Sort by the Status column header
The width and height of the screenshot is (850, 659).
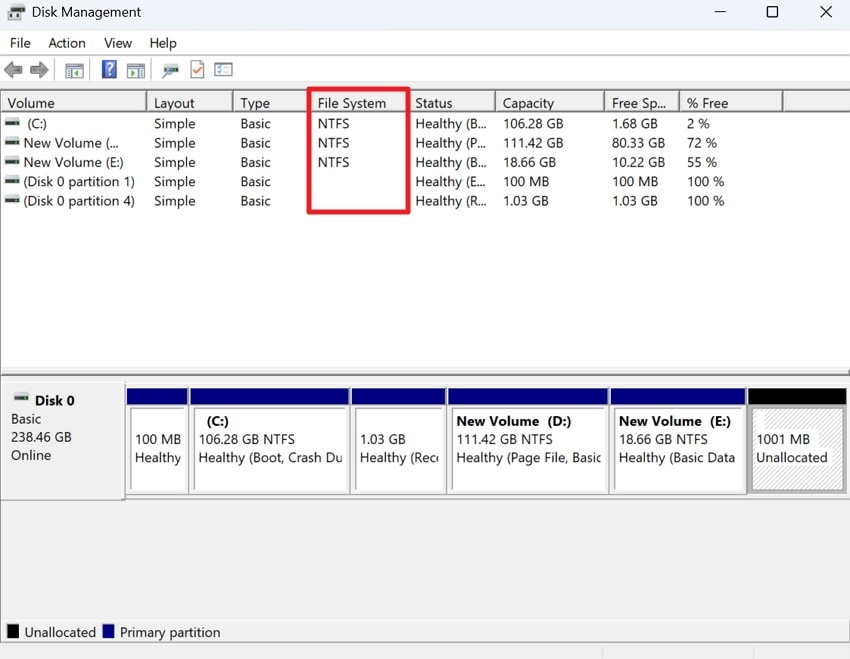pyautogui.click(x=451, y=102)
